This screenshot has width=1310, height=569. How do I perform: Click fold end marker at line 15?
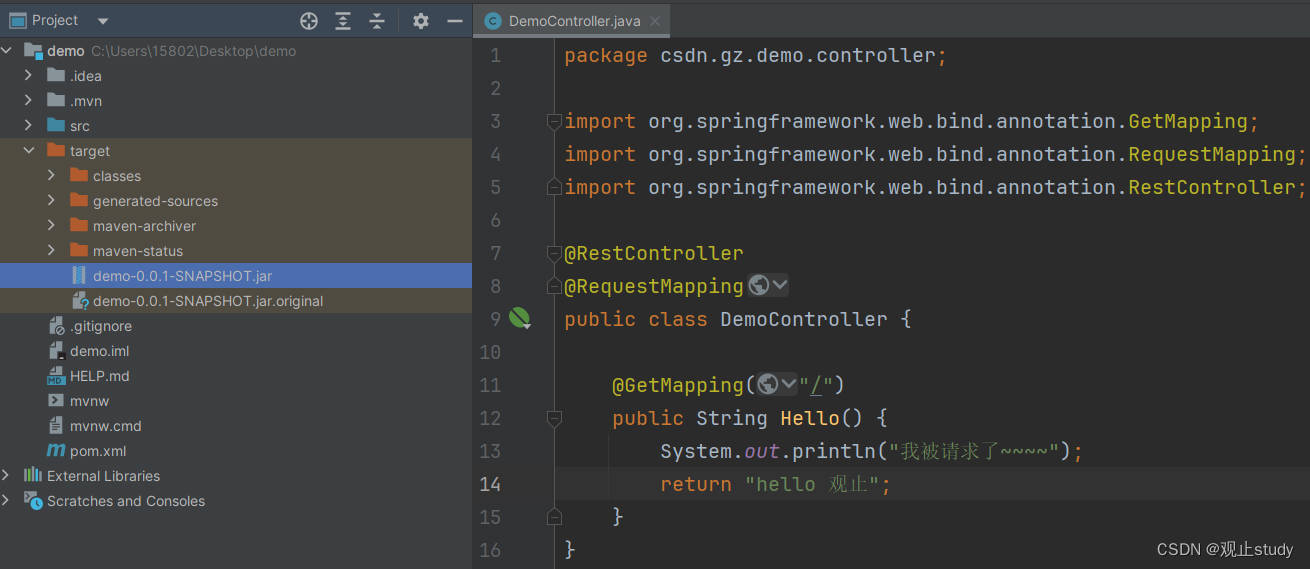click(x=554, y=516)
